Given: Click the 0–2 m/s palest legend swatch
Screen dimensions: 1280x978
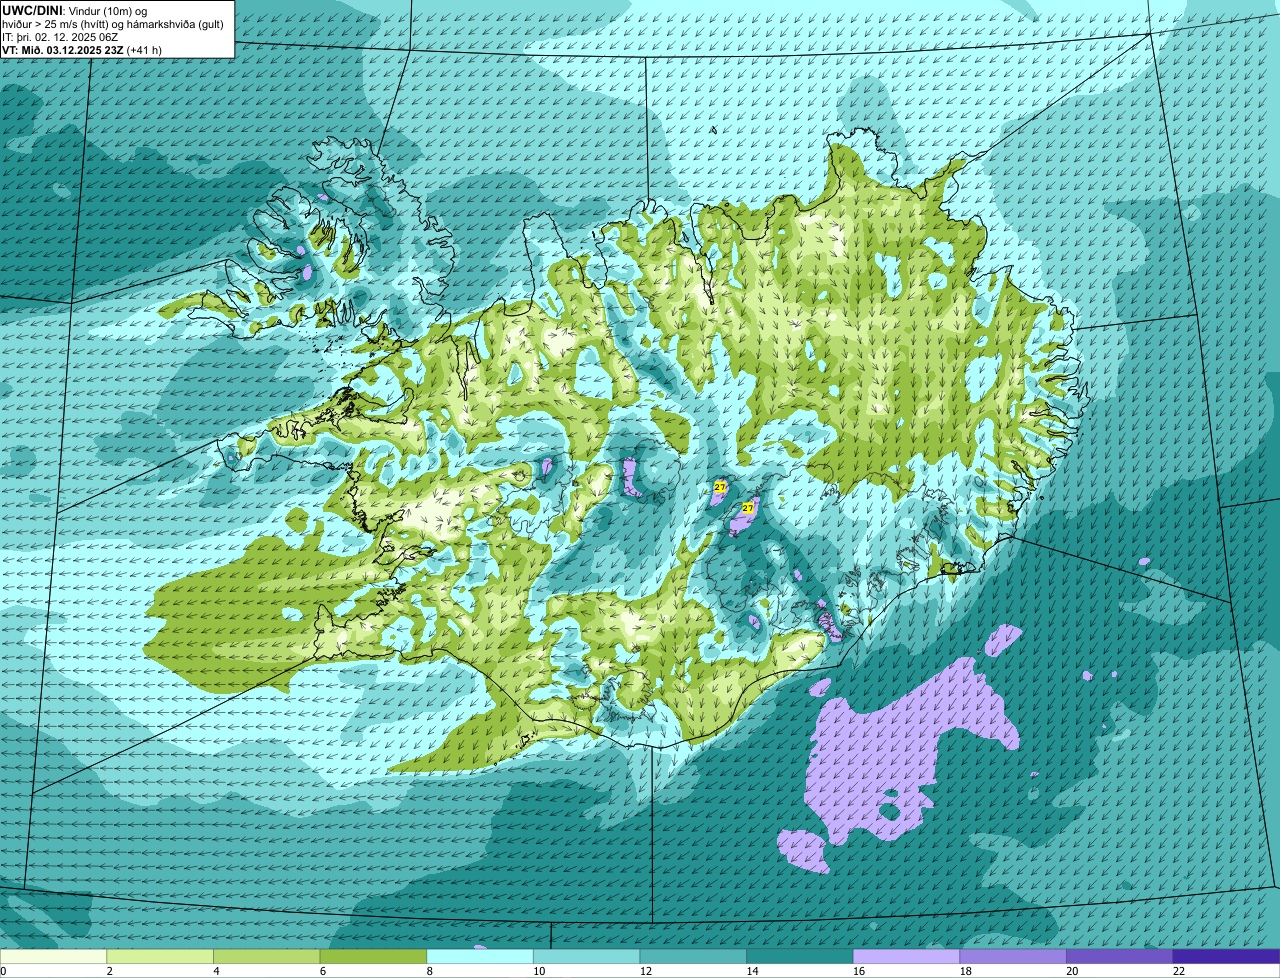Looking at the screenshot, I should 53,956.
